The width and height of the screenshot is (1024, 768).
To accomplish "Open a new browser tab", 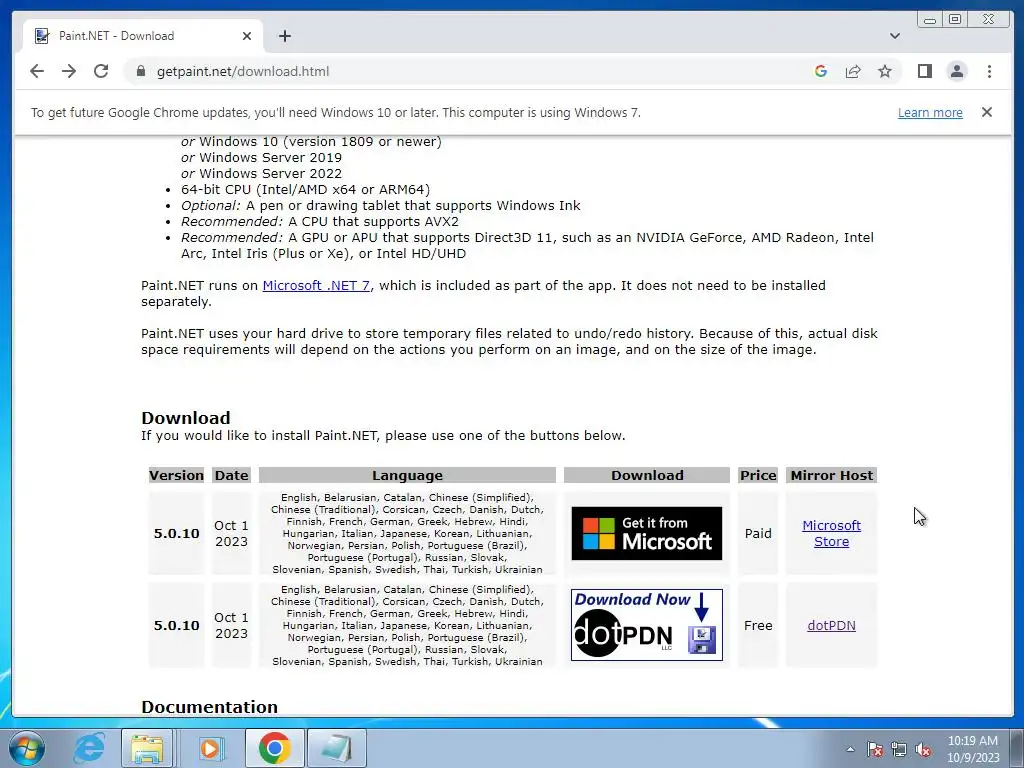I will (285, 36).
